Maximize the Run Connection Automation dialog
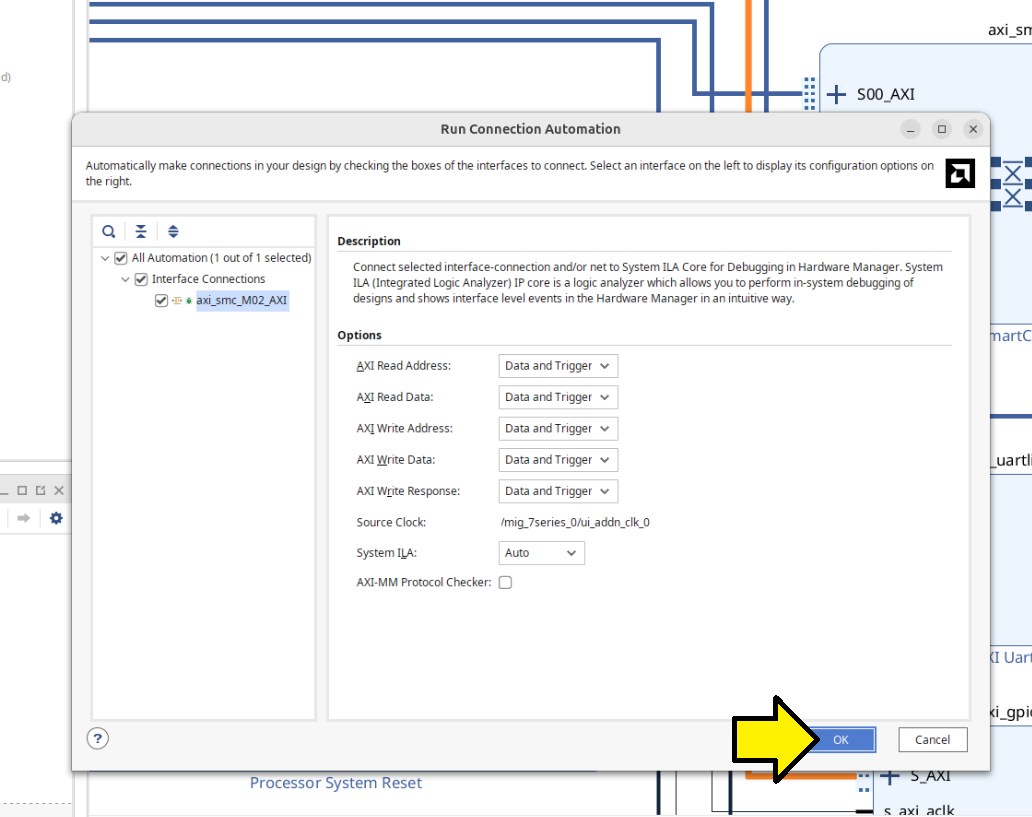This screenshot has width=1032, height=817. click(941, 129)
